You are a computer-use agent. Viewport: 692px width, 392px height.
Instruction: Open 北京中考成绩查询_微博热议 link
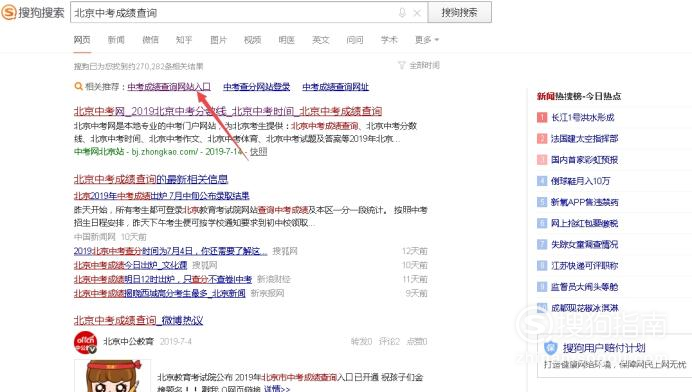pyautogui.click(x=139, y=320)
